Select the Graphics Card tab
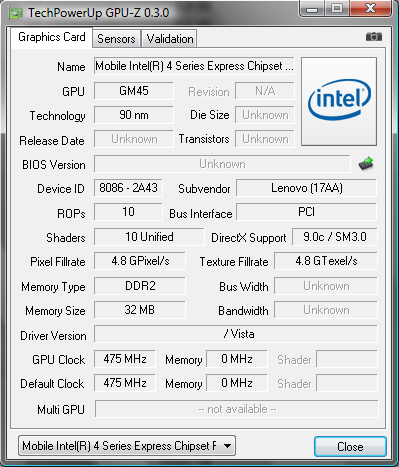Image resolution: width=399 pixels, height=467 pixels. click(52, 37)
